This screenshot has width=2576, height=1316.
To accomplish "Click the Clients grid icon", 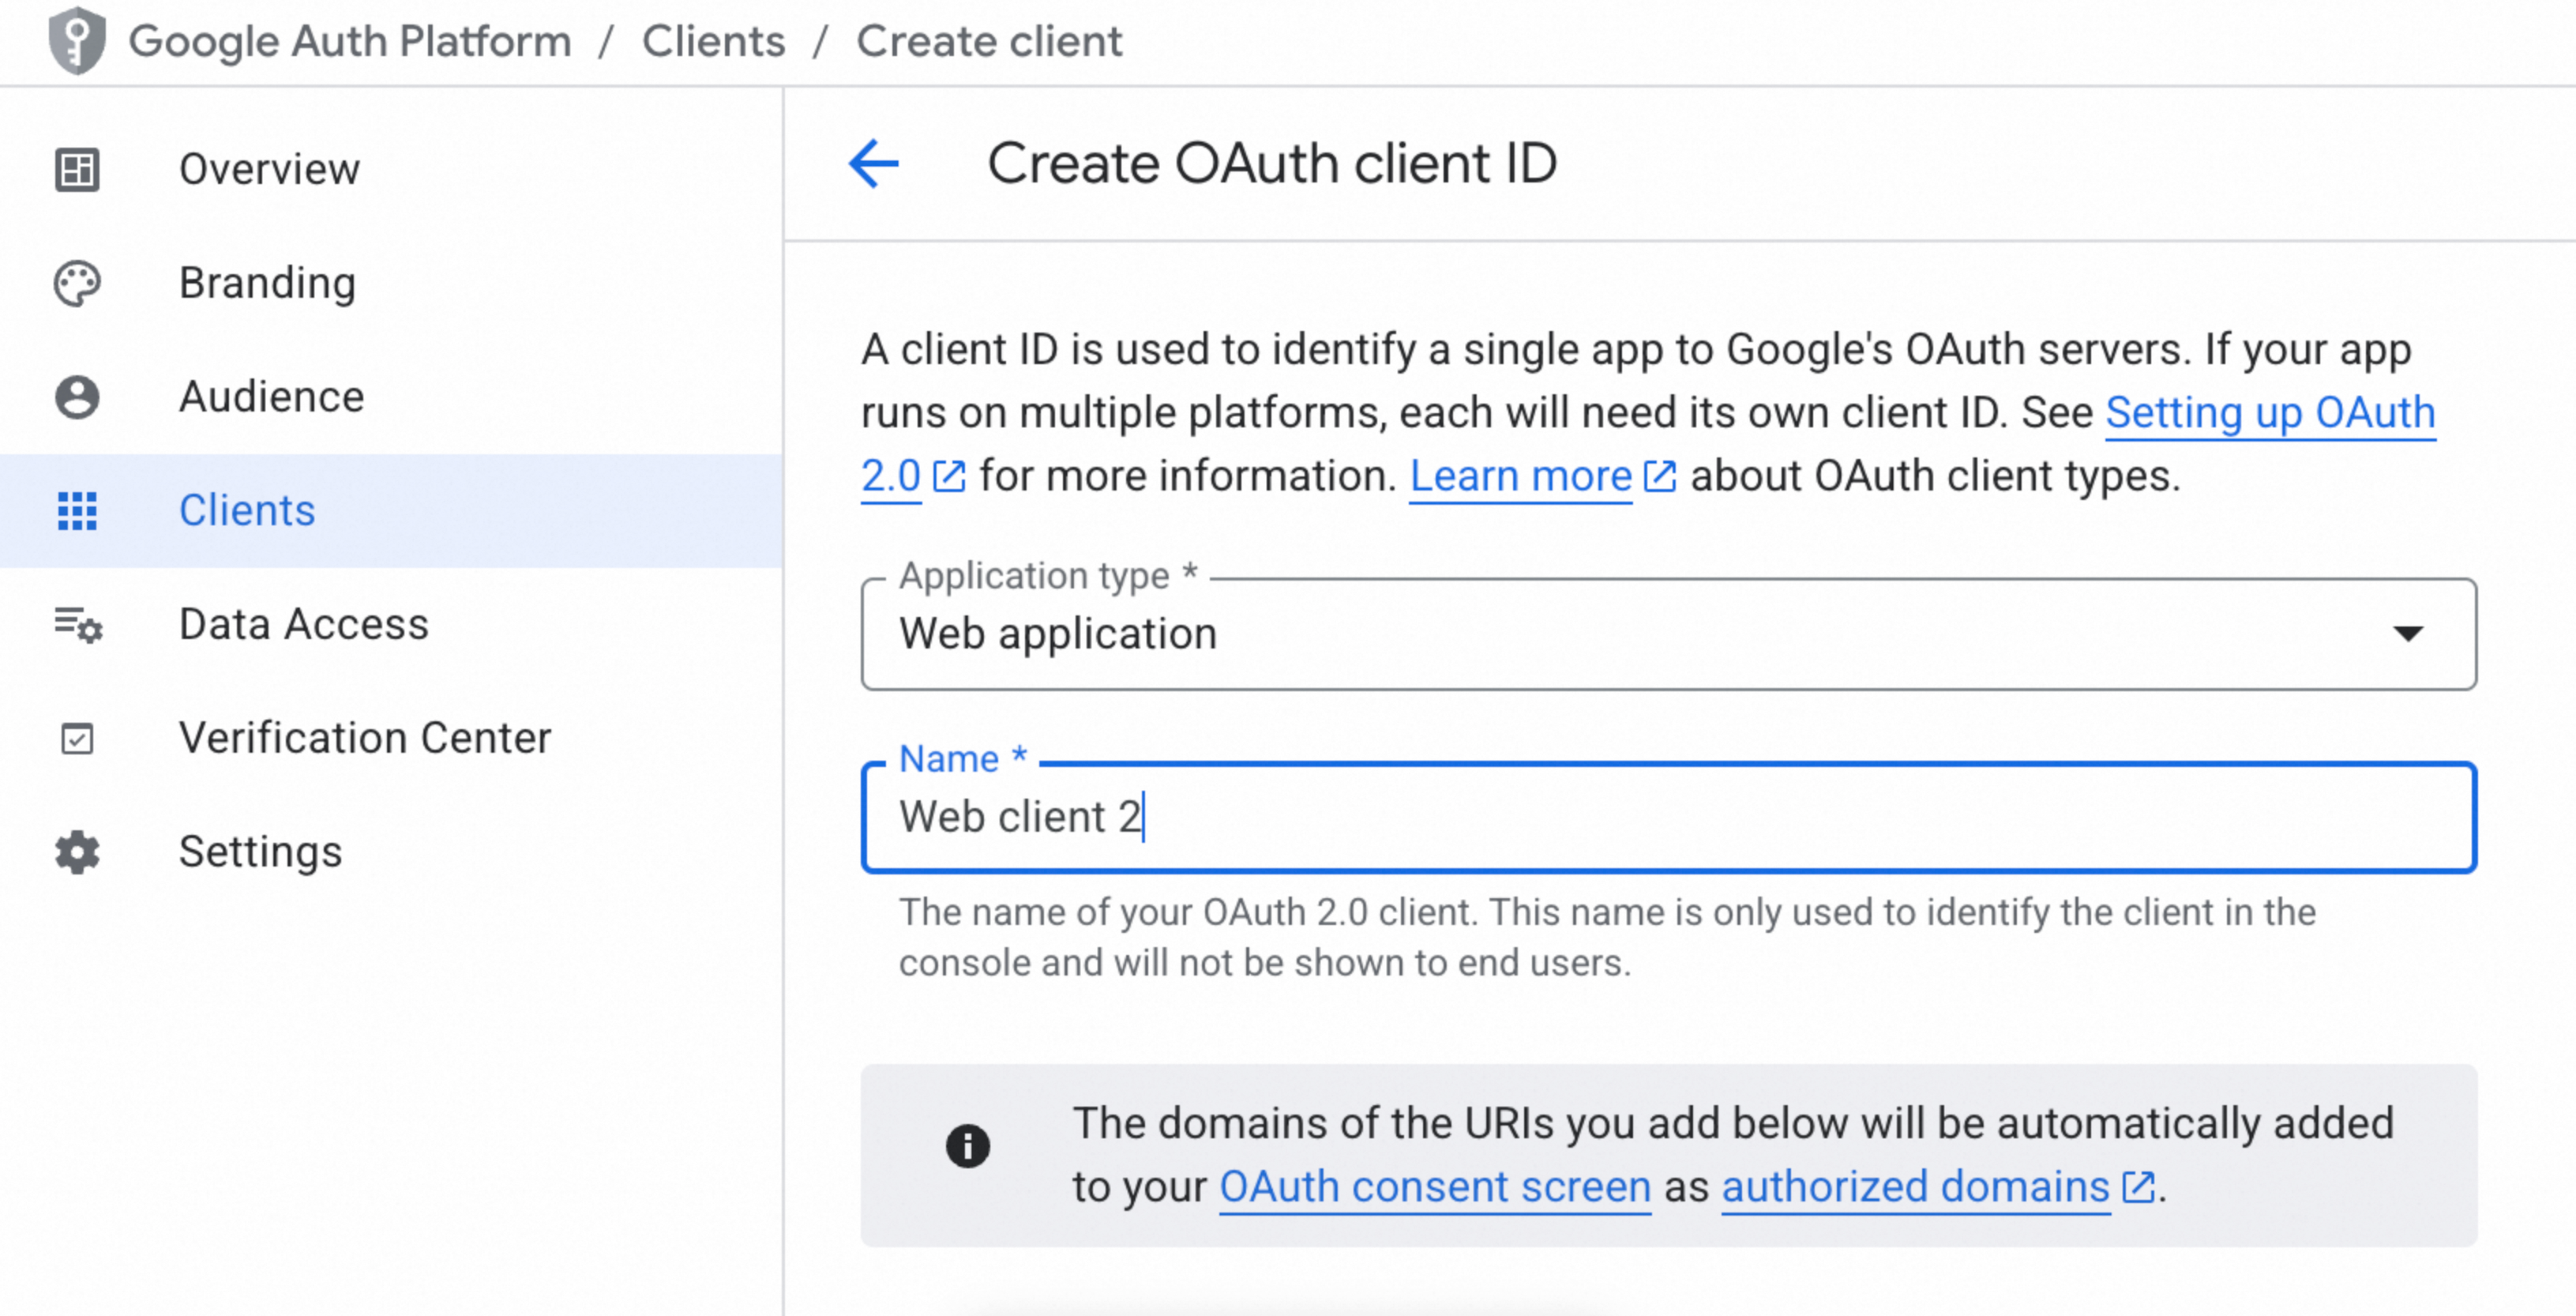I will [x=77, y=511].
